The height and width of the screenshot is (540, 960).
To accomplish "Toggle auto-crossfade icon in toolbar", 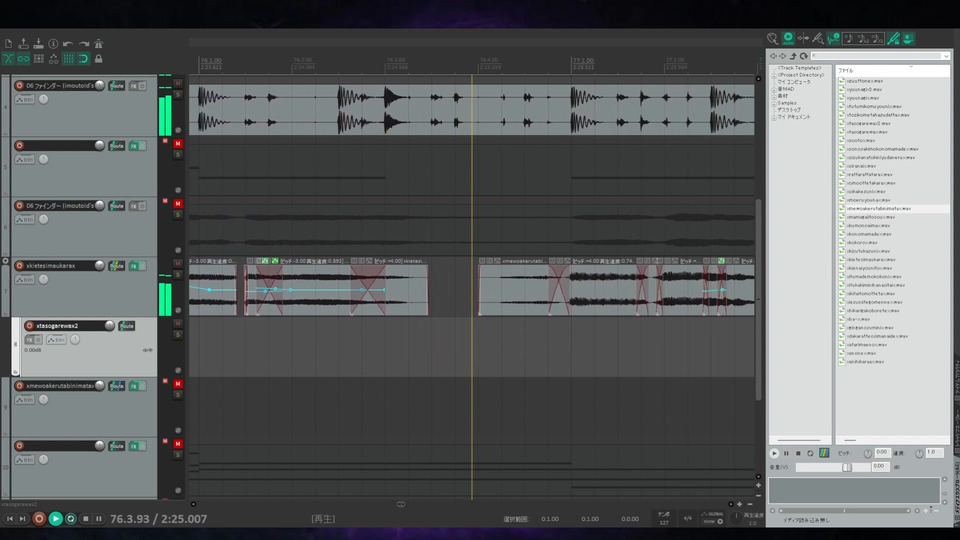I will pos(8,59).
